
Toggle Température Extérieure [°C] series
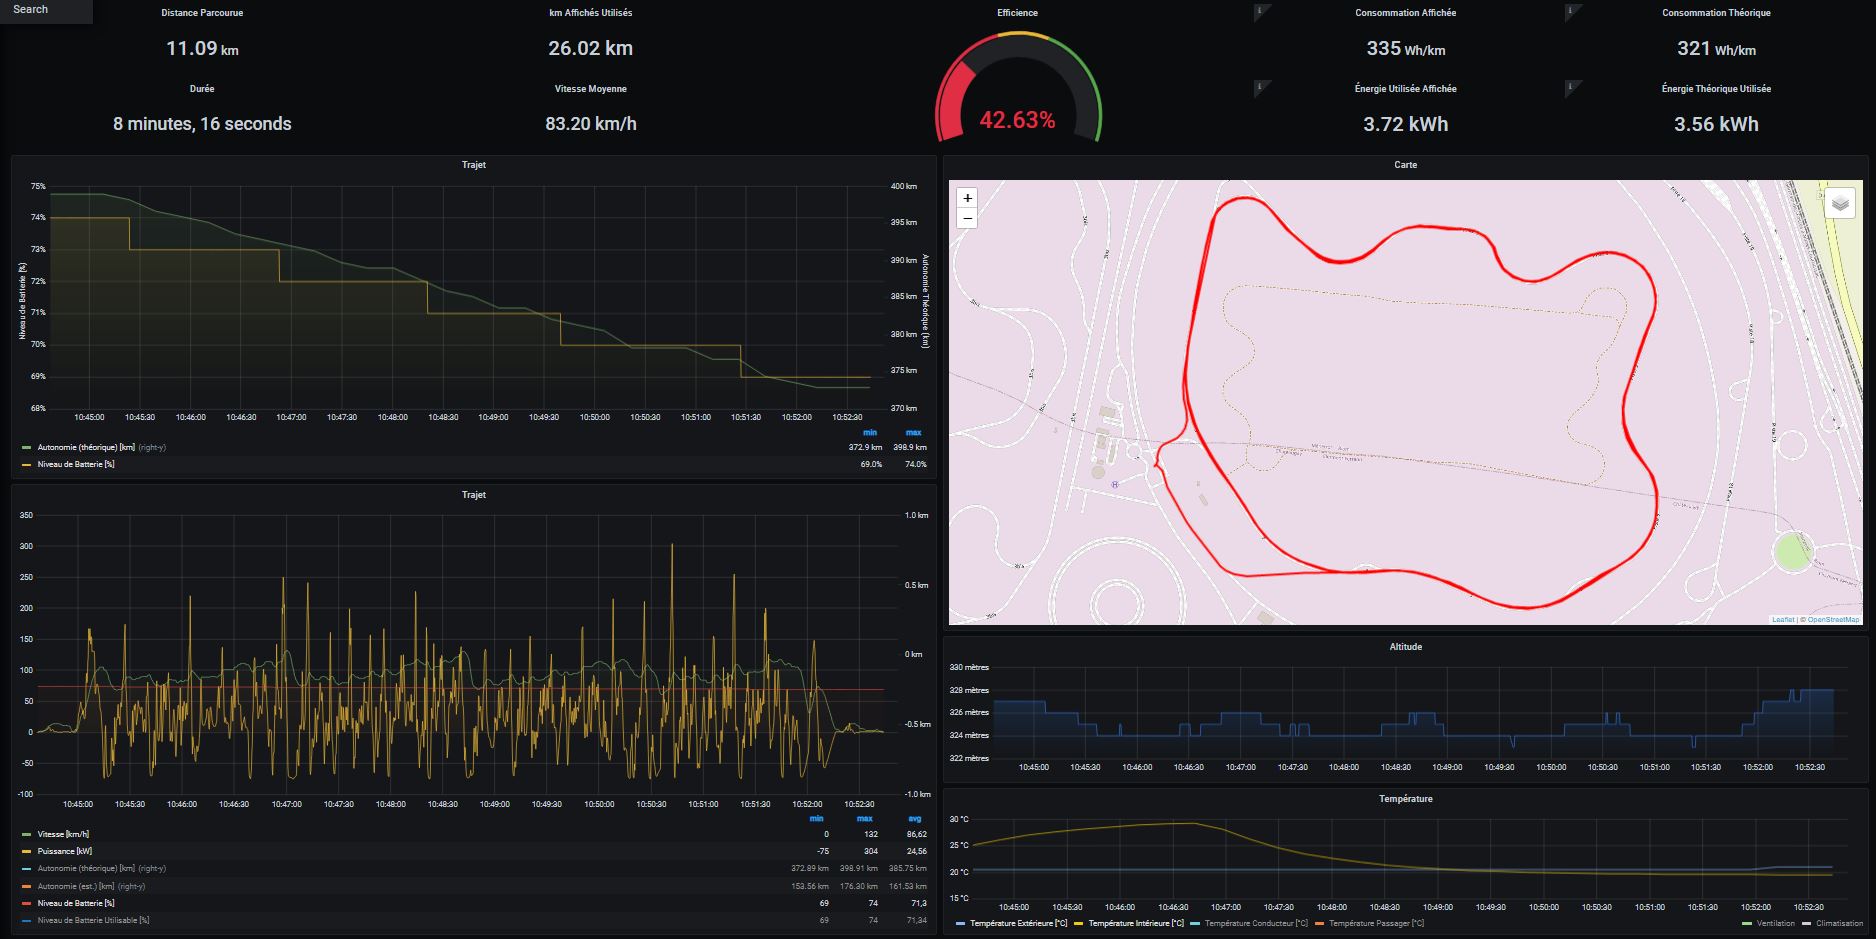(x=1018, y=923)
